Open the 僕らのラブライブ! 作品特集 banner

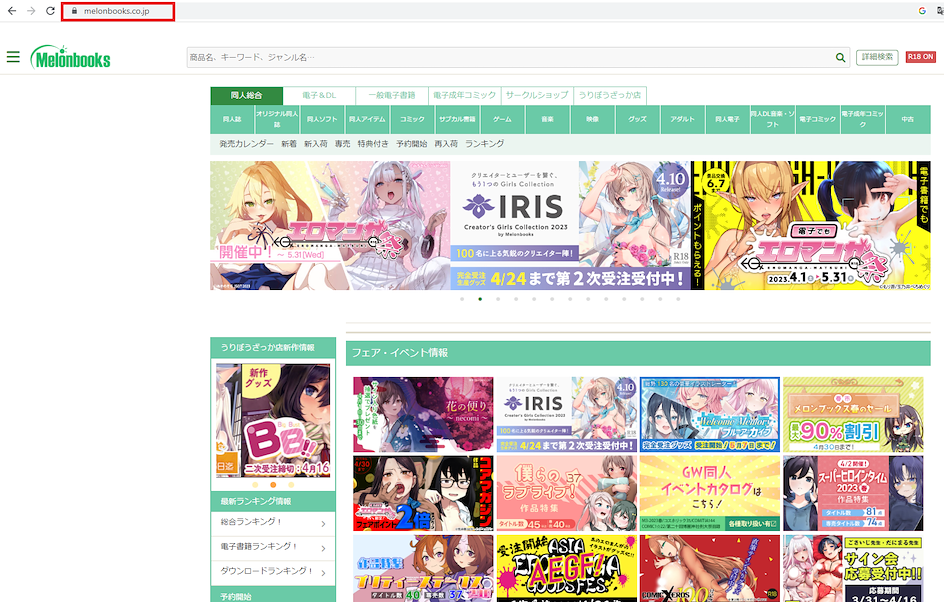click(x=567, y=493)
